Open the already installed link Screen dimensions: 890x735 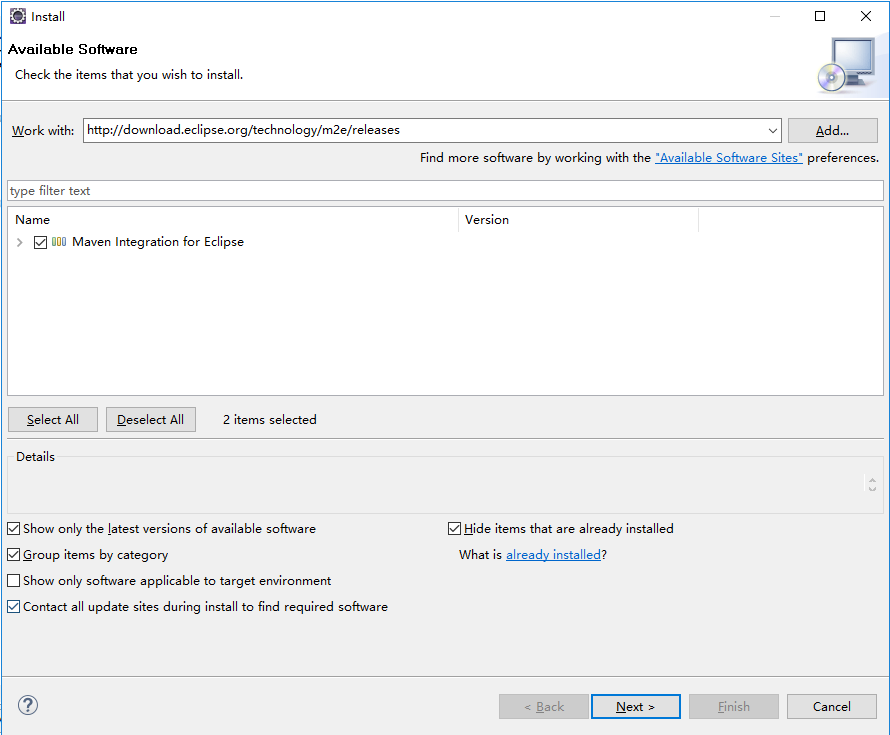(553, 555)
